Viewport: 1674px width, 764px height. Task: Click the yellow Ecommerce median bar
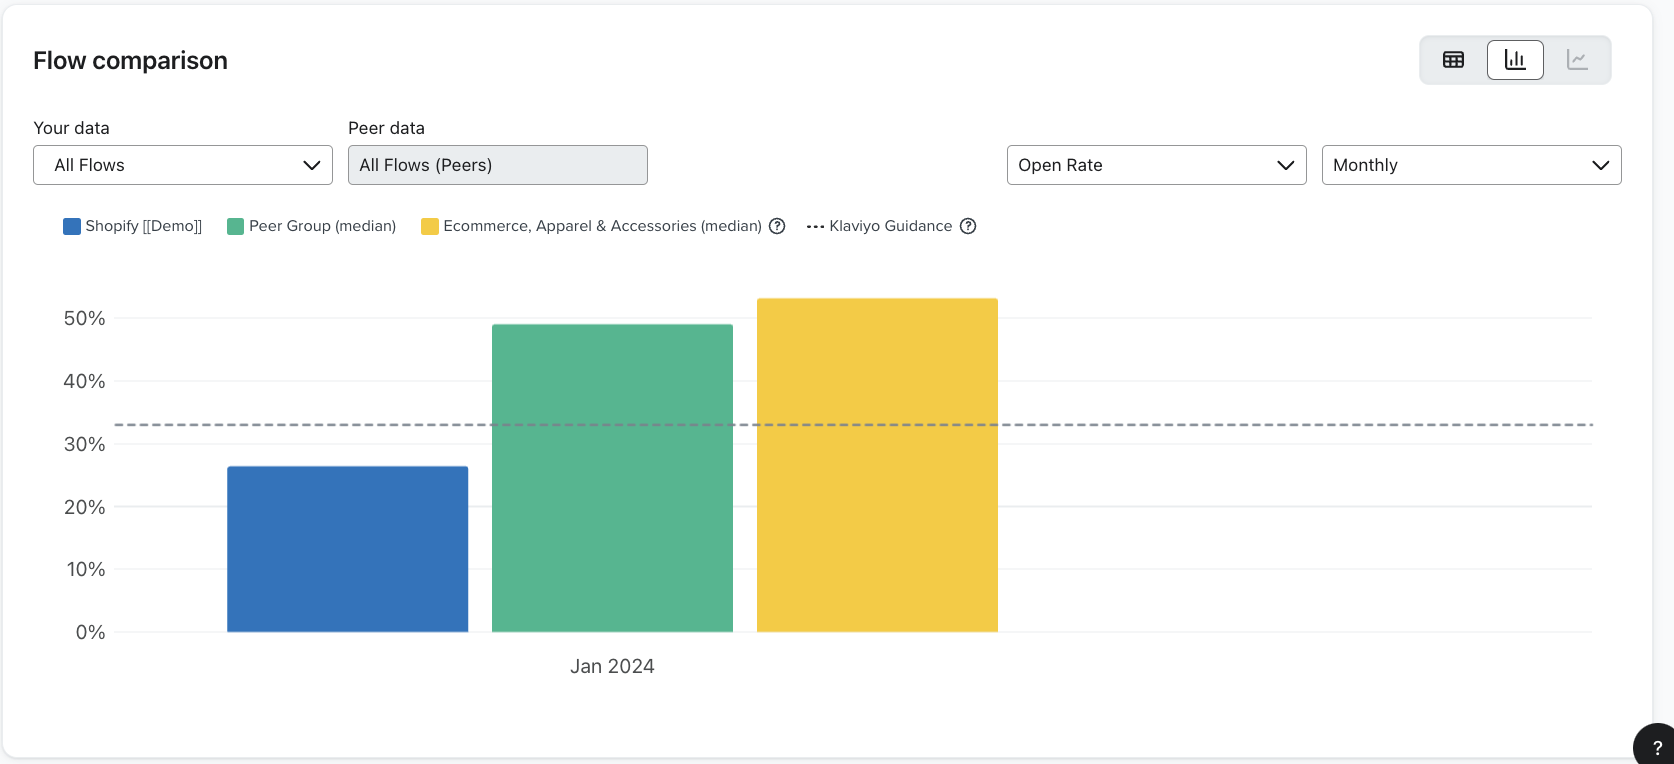[877, 465]
